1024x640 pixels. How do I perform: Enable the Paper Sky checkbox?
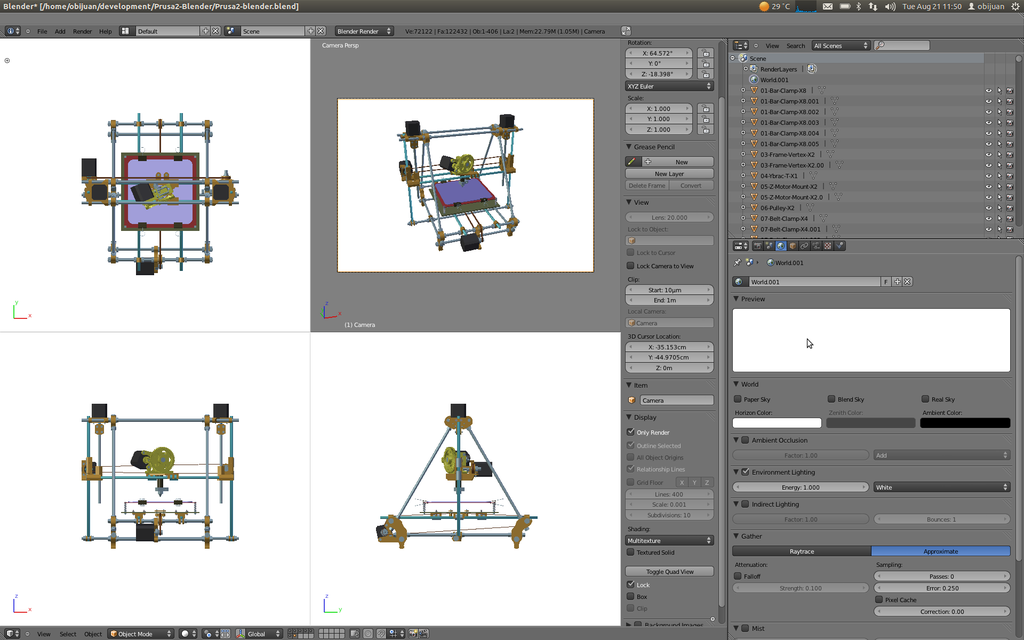click(738, 399)
